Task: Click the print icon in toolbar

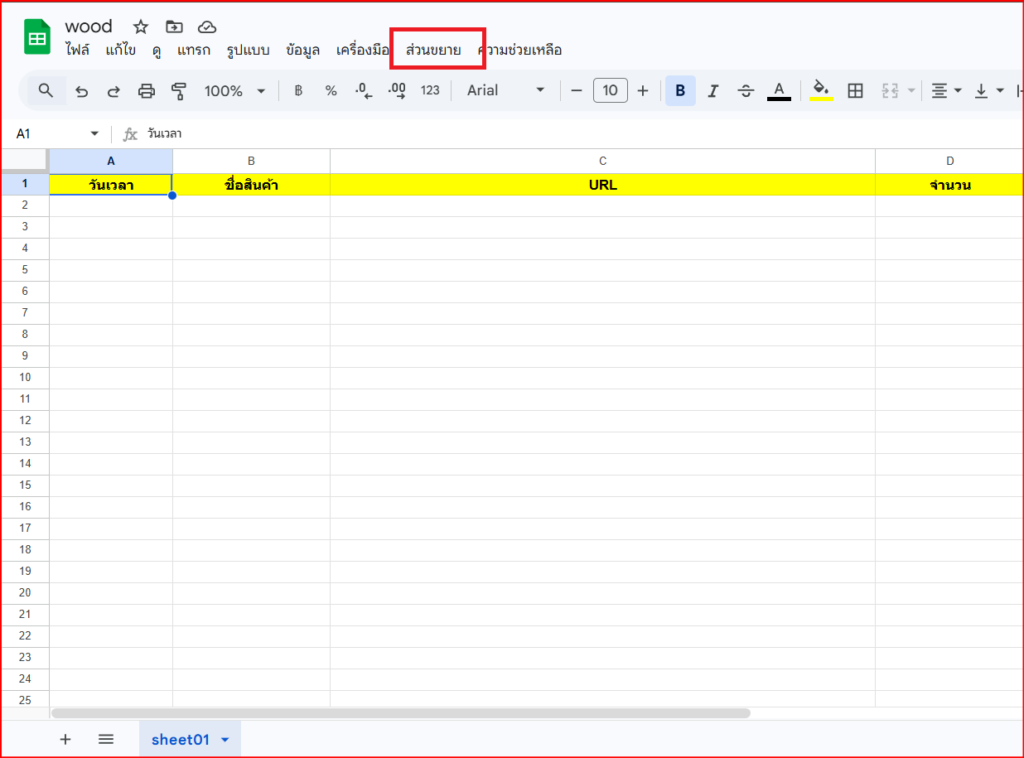Action: coord(146,91)
